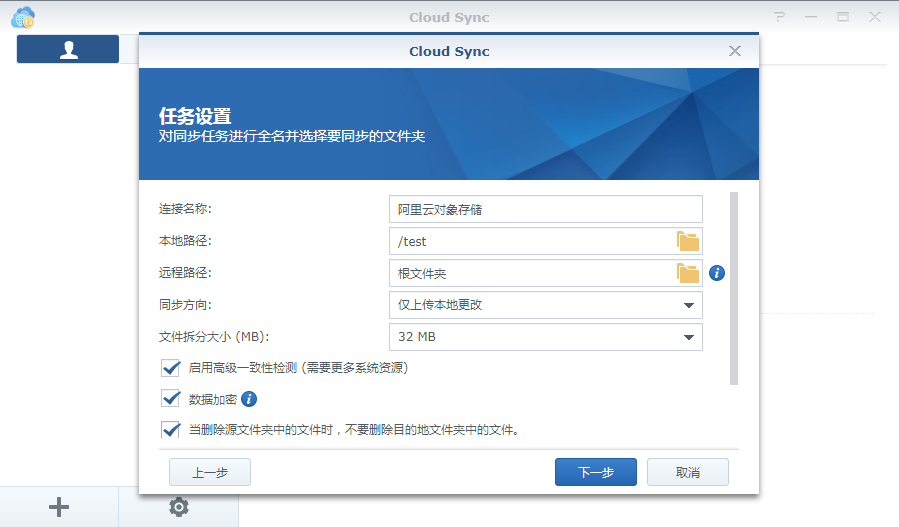Click the Cloud Sync app logo

pyautogui.click(x=23, y=18)
